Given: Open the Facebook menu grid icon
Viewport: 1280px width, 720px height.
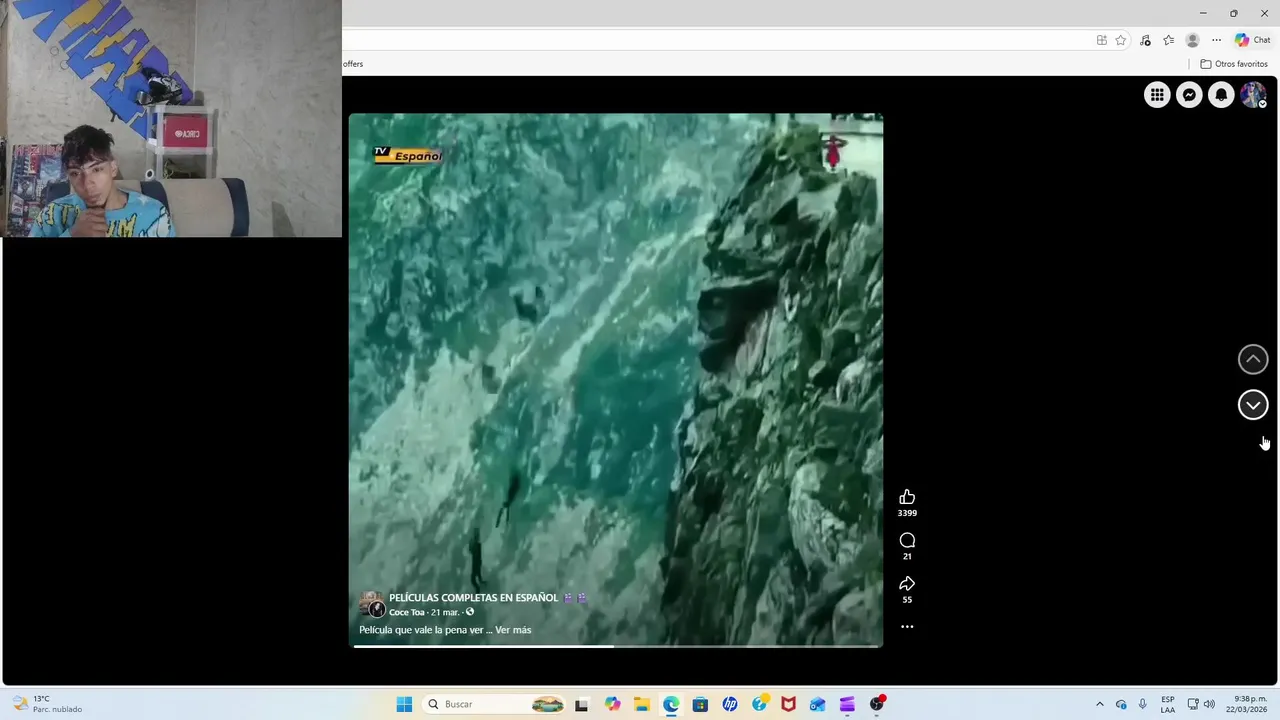Looking at the screenshot, I should [x=1157, y=95].
